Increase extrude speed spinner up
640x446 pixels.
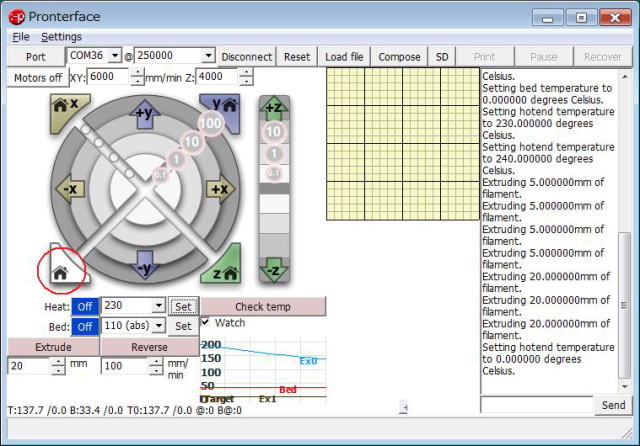[156, 362]
